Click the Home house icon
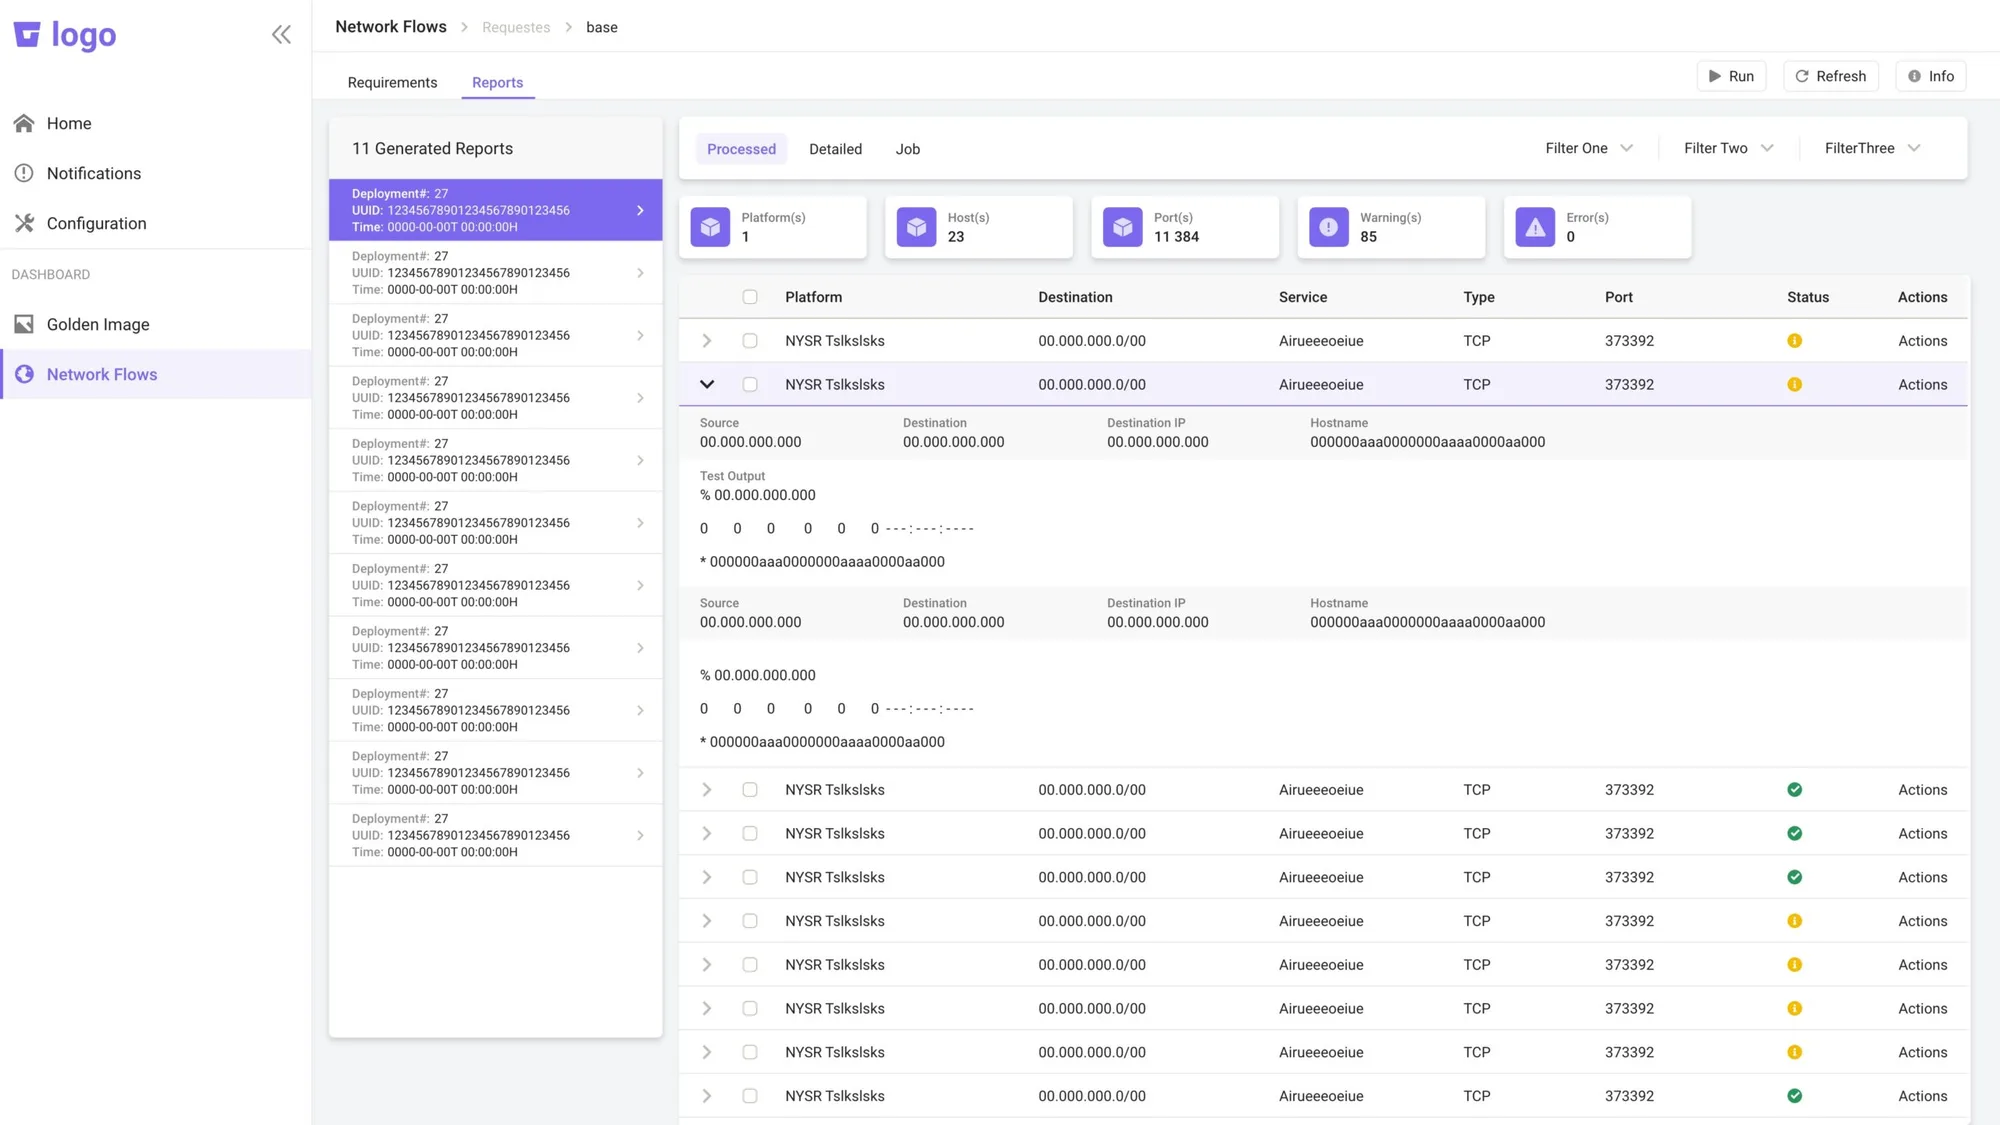 click(24, 123)
